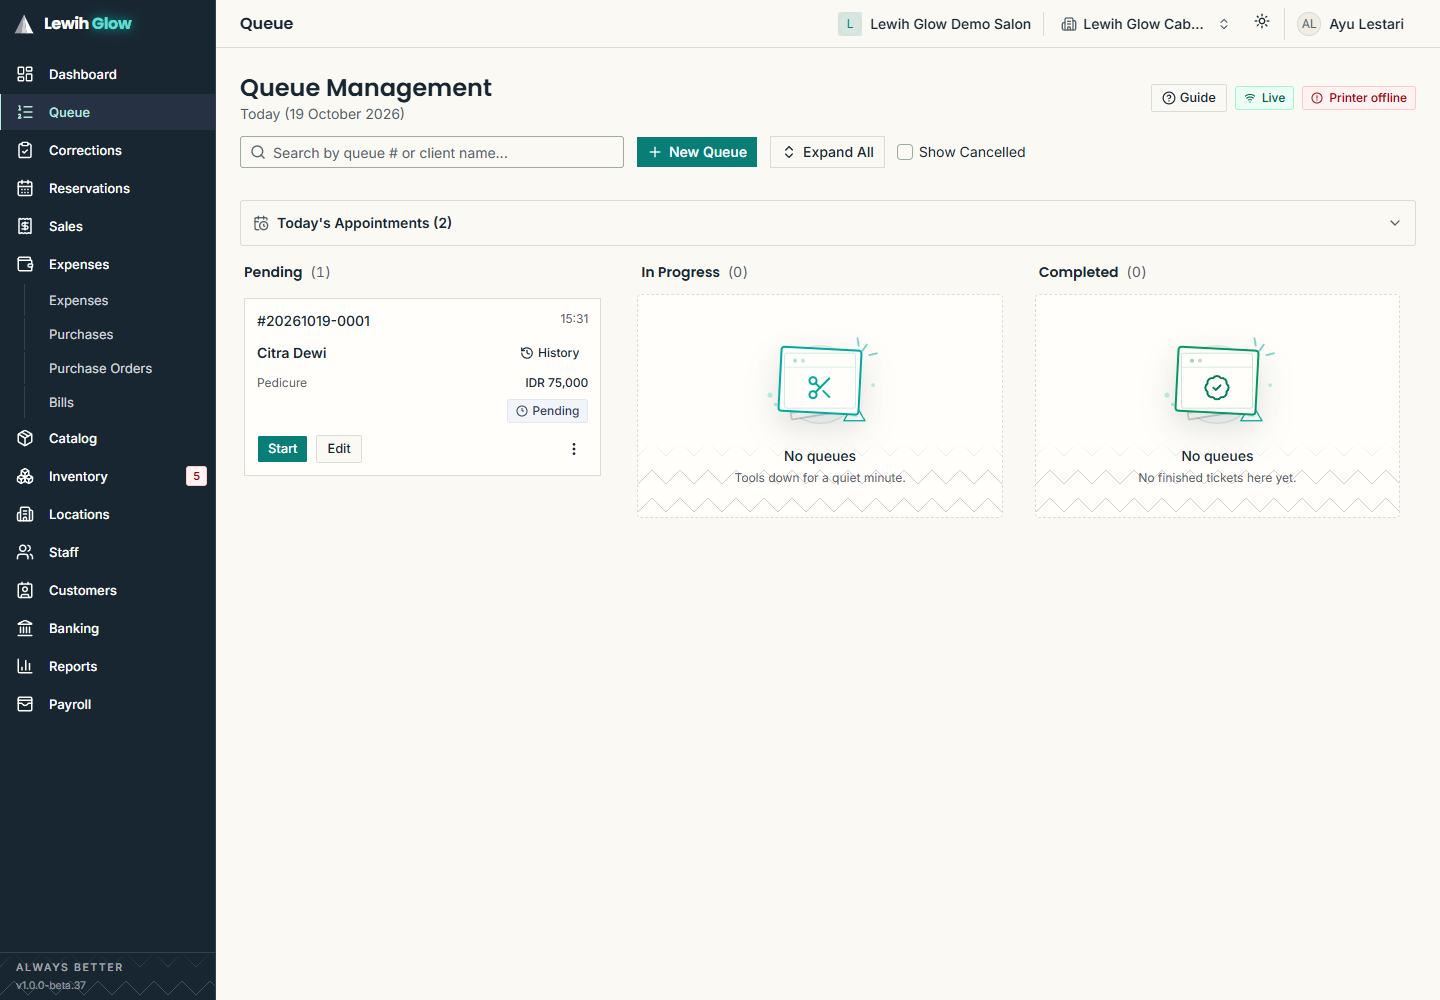Focus the queue search field

coord(432,152)
